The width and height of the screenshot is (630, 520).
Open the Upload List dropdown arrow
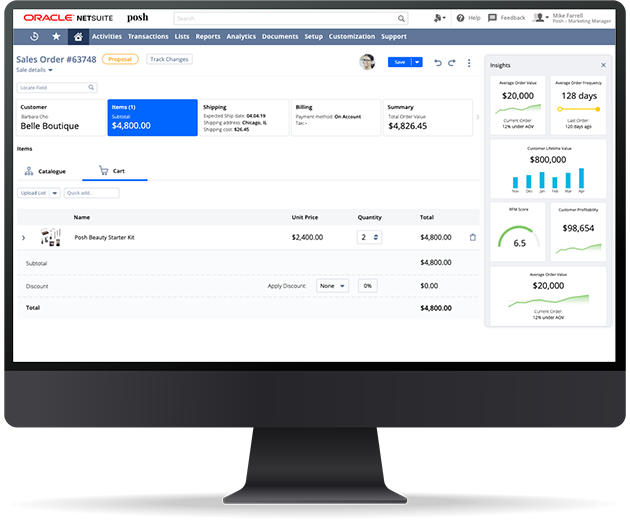[55, 193]
